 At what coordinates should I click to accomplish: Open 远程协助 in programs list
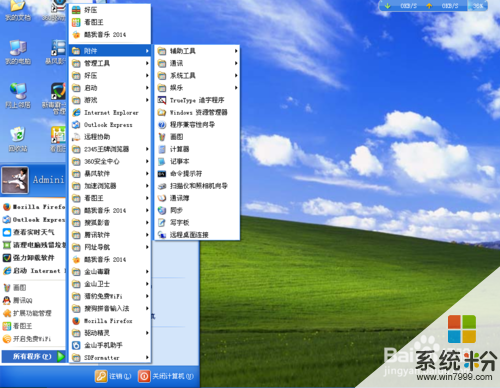[110, 137]
